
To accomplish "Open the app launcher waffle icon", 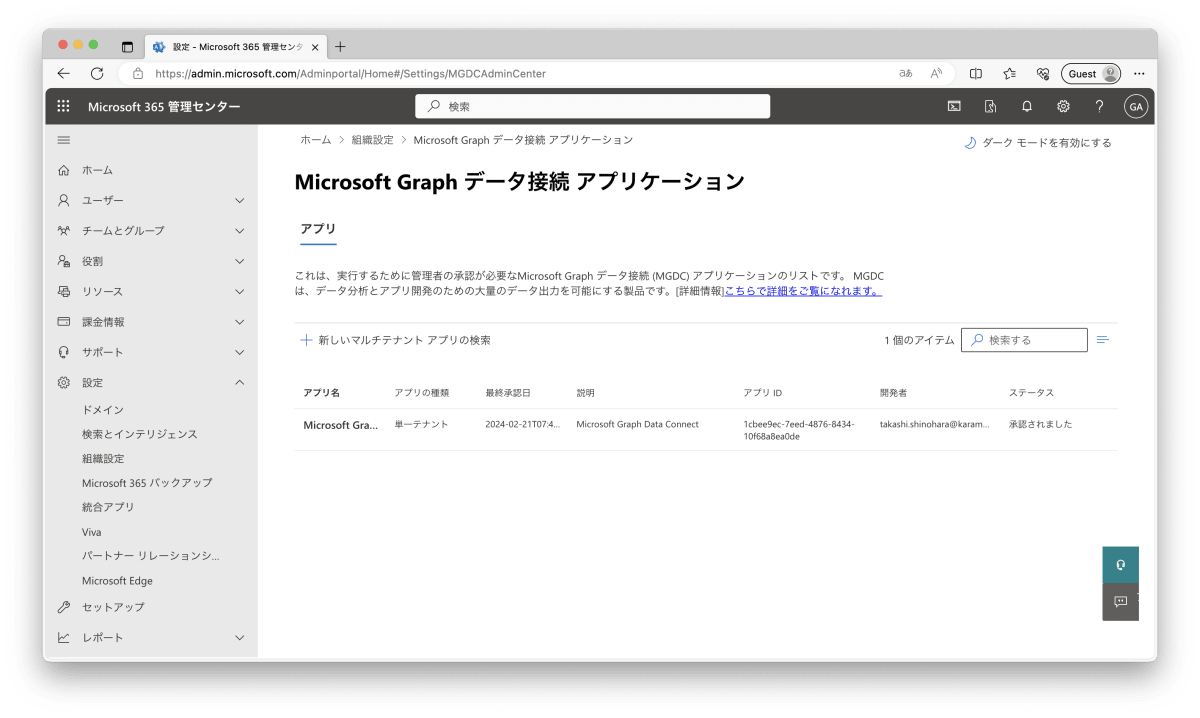I will (63, 107).
